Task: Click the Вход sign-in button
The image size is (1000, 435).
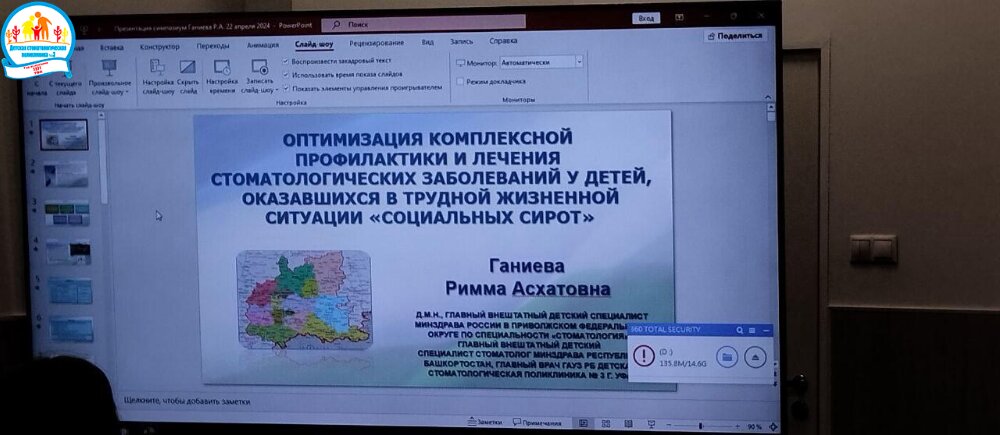Action: click(x=646, y=18)
